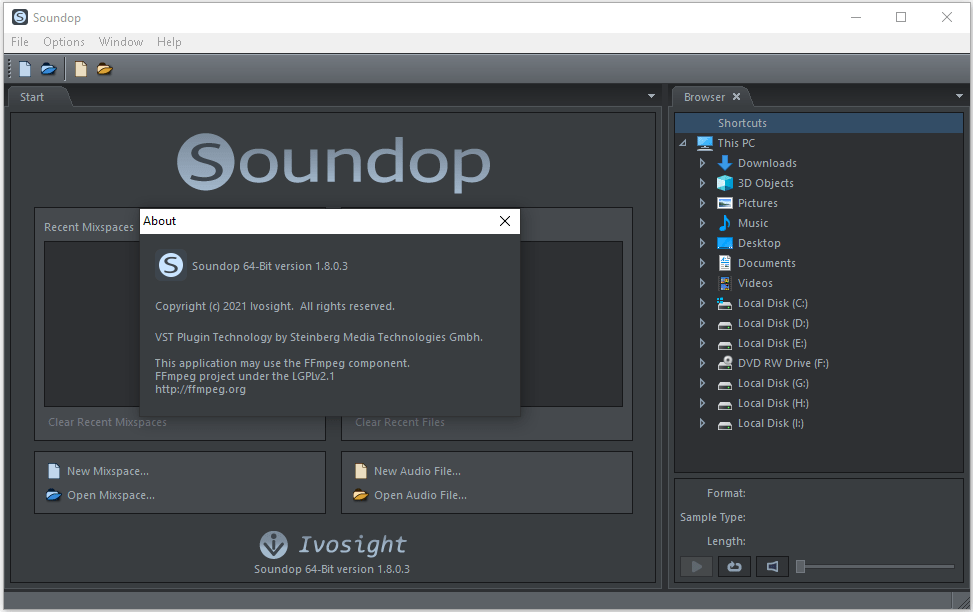This screenshot has height=612, width=973.
Task: Expand Local Disk (D:) node
Action: coord(702,323)
